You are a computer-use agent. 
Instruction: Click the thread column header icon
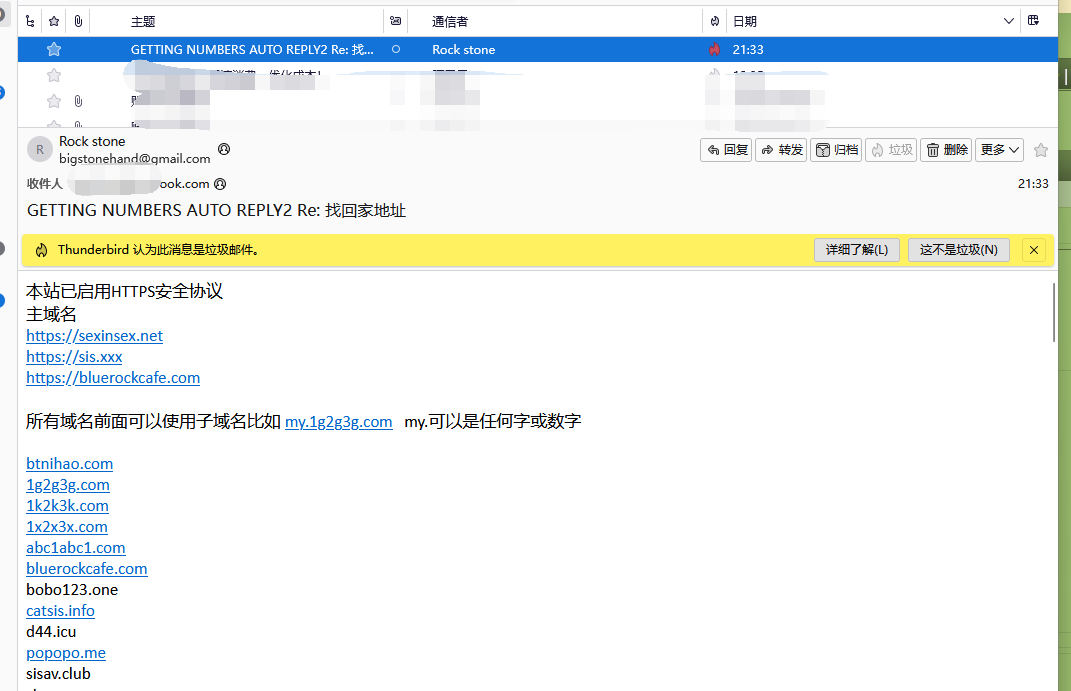pos(30,21)
